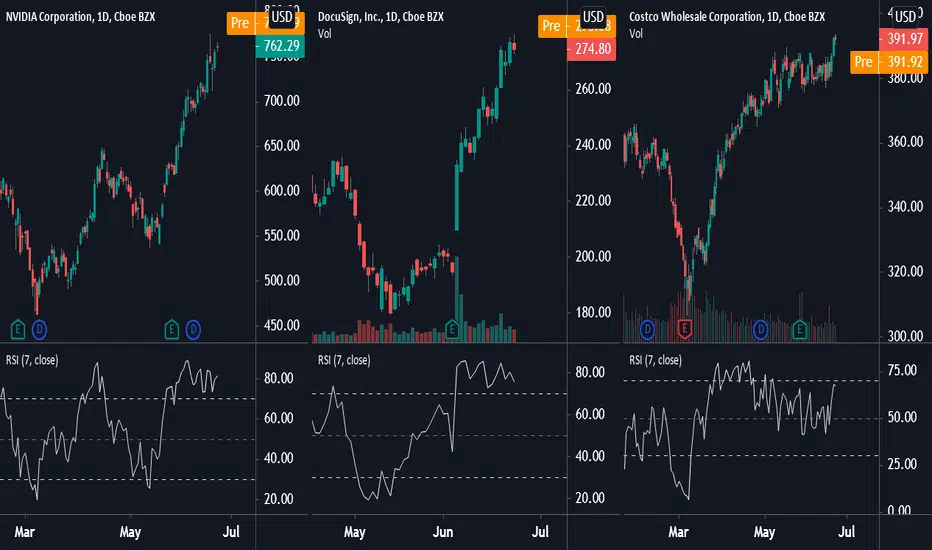The image size is (932, 550).
Task: Click 550.00 on NVIDIA price axis
Action: [x=281, y=235]
